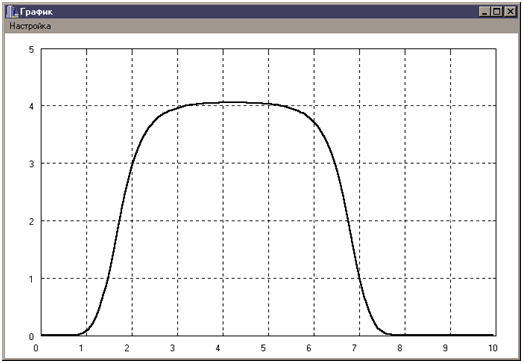
Task: Click the y-axis label 1
Action: tap(31, 279)
